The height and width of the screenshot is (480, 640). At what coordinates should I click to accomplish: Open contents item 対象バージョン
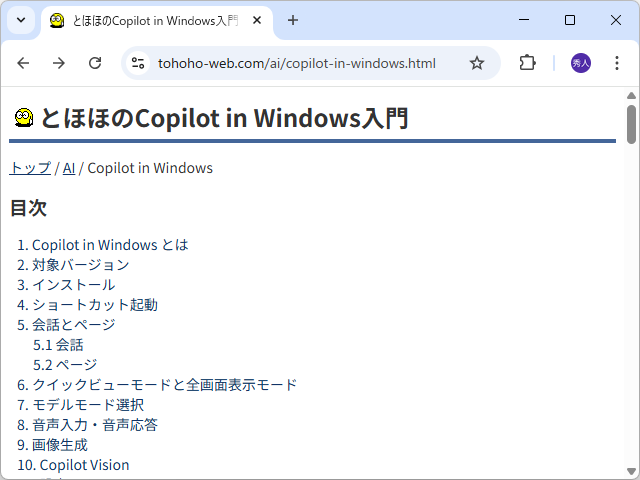[x=80, y=265]
